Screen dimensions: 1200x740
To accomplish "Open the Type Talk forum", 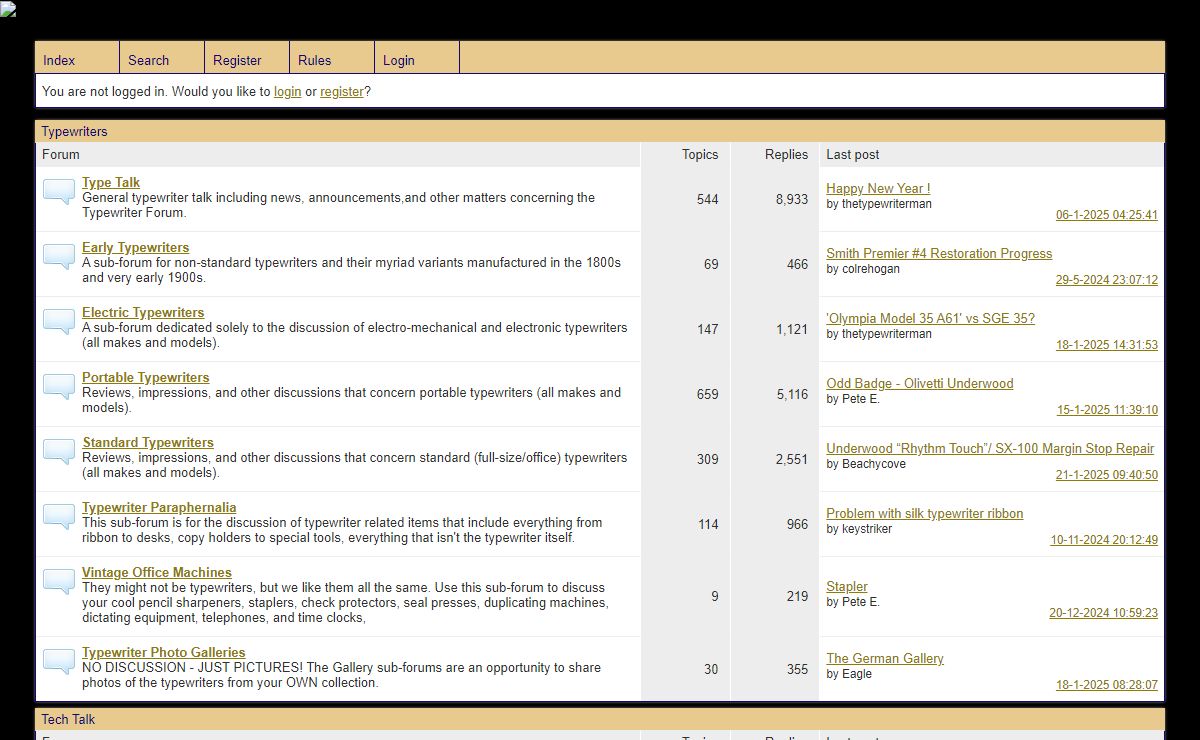I will pos(111,182).
